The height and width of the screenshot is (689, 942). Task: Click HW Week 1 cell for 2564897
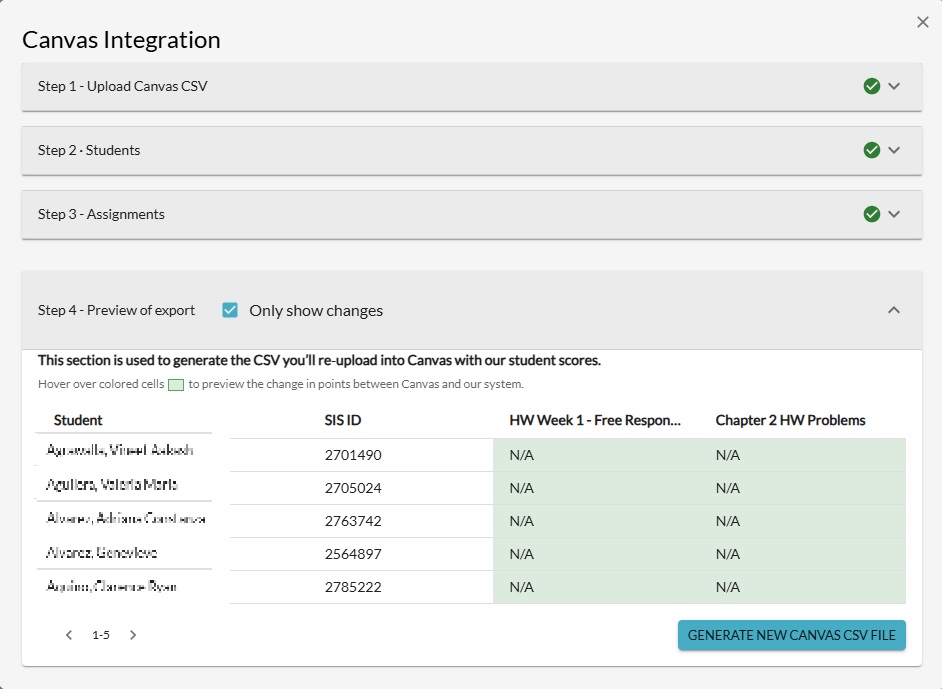(x=596, y=554)
